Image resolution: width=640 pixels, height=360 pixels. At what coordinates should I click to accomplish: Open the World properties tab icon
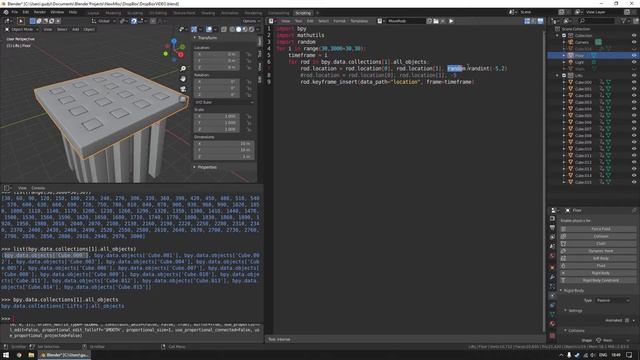pyautogui.click(x=552, y=256)
